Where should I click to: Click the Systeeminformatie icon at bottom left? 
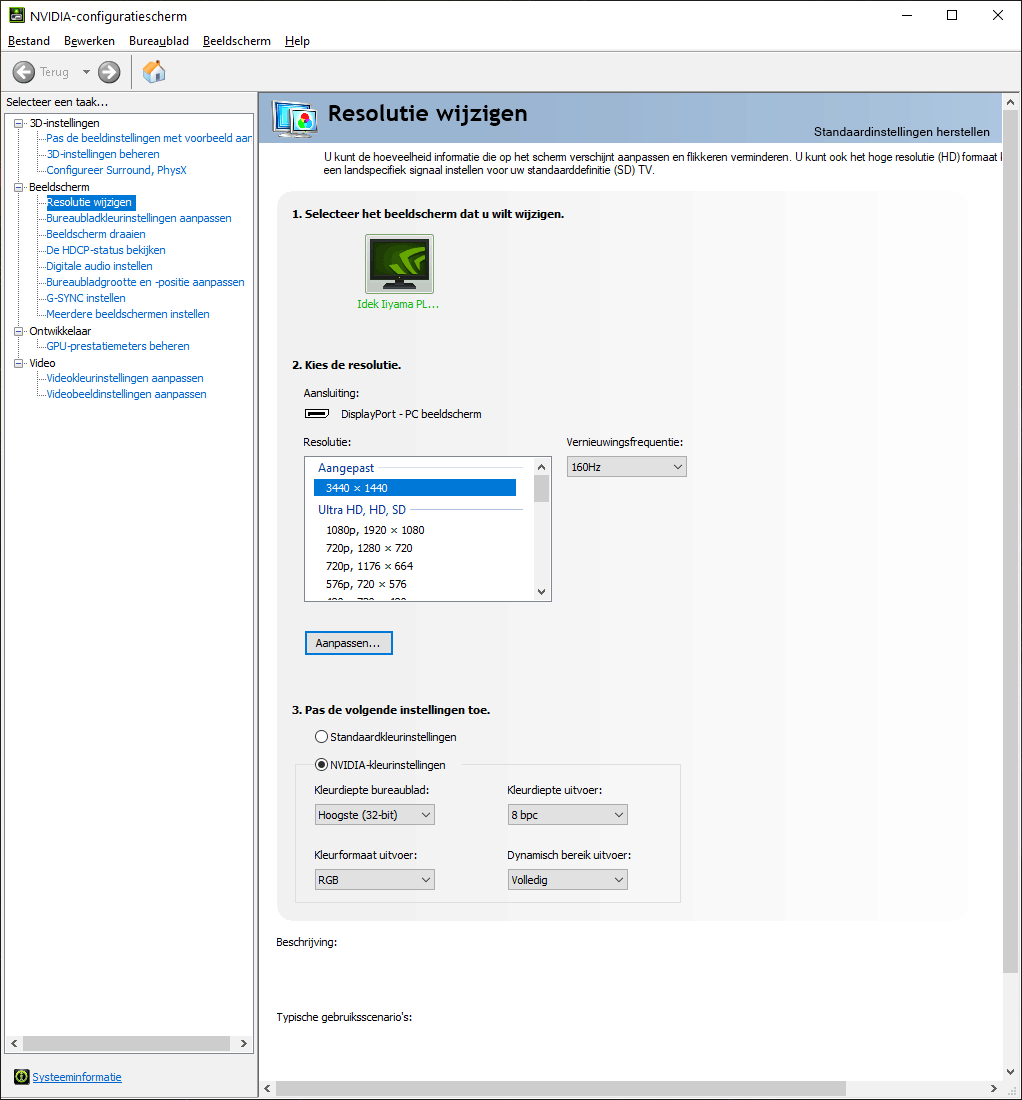[22, 1077]
